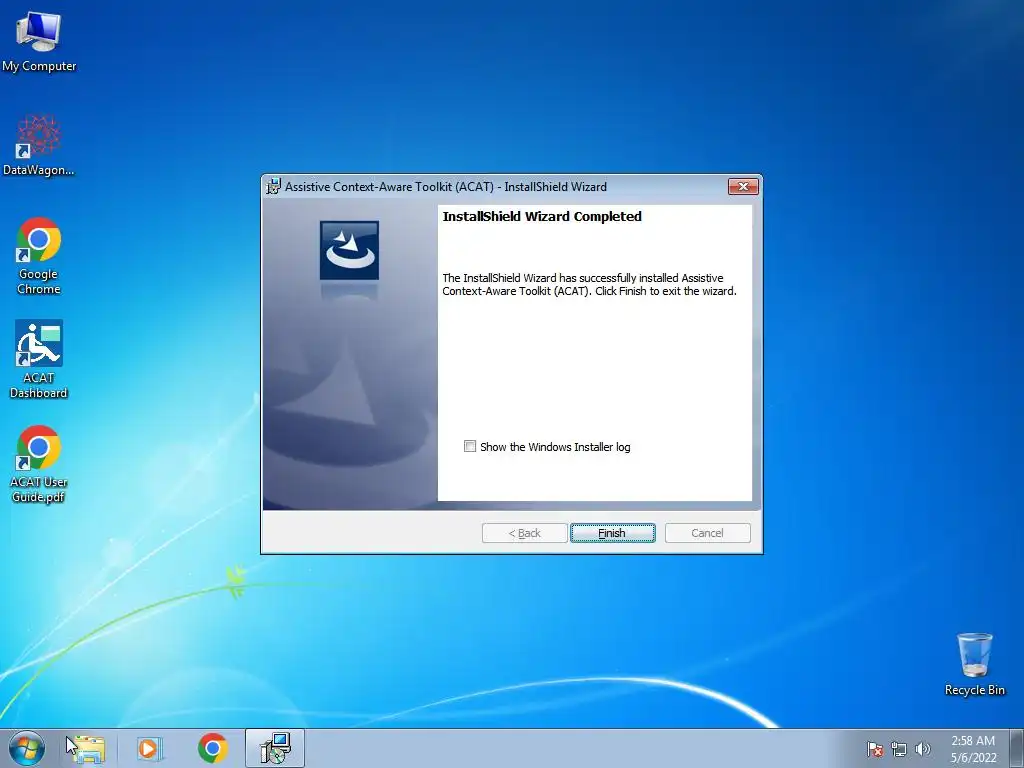Click the network tray icon
Screen dimensions: 1024x768
[x=899, y=749]
